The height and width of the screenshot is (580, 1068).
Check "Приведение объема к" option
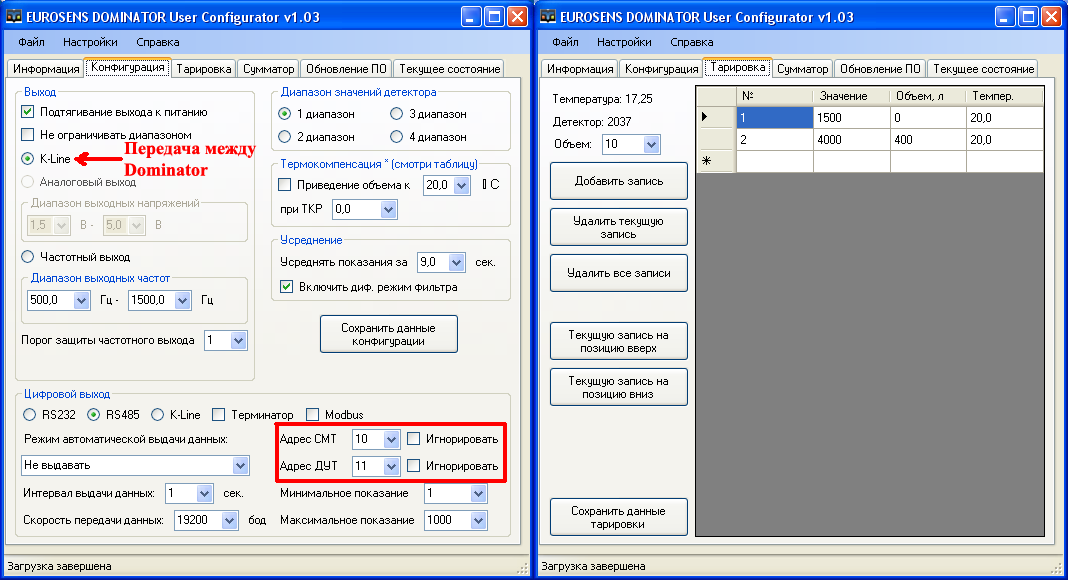(x=285, y=184)
